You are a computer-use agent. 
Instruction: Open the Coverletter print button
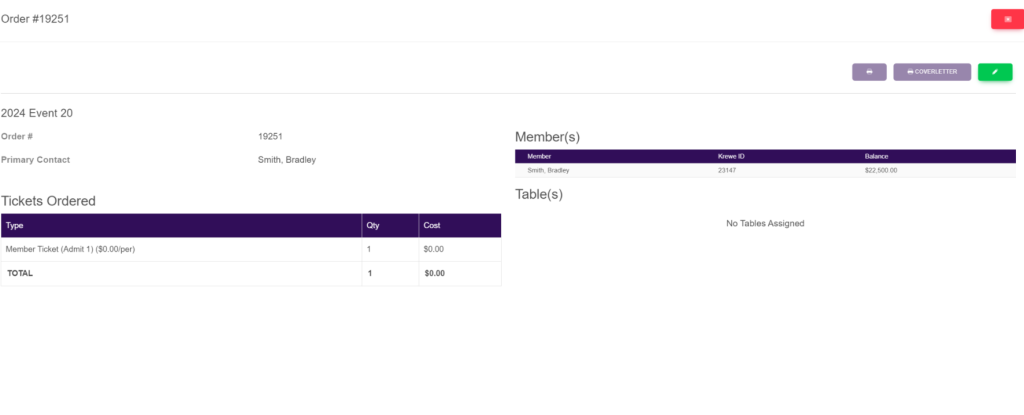(931, 72)
